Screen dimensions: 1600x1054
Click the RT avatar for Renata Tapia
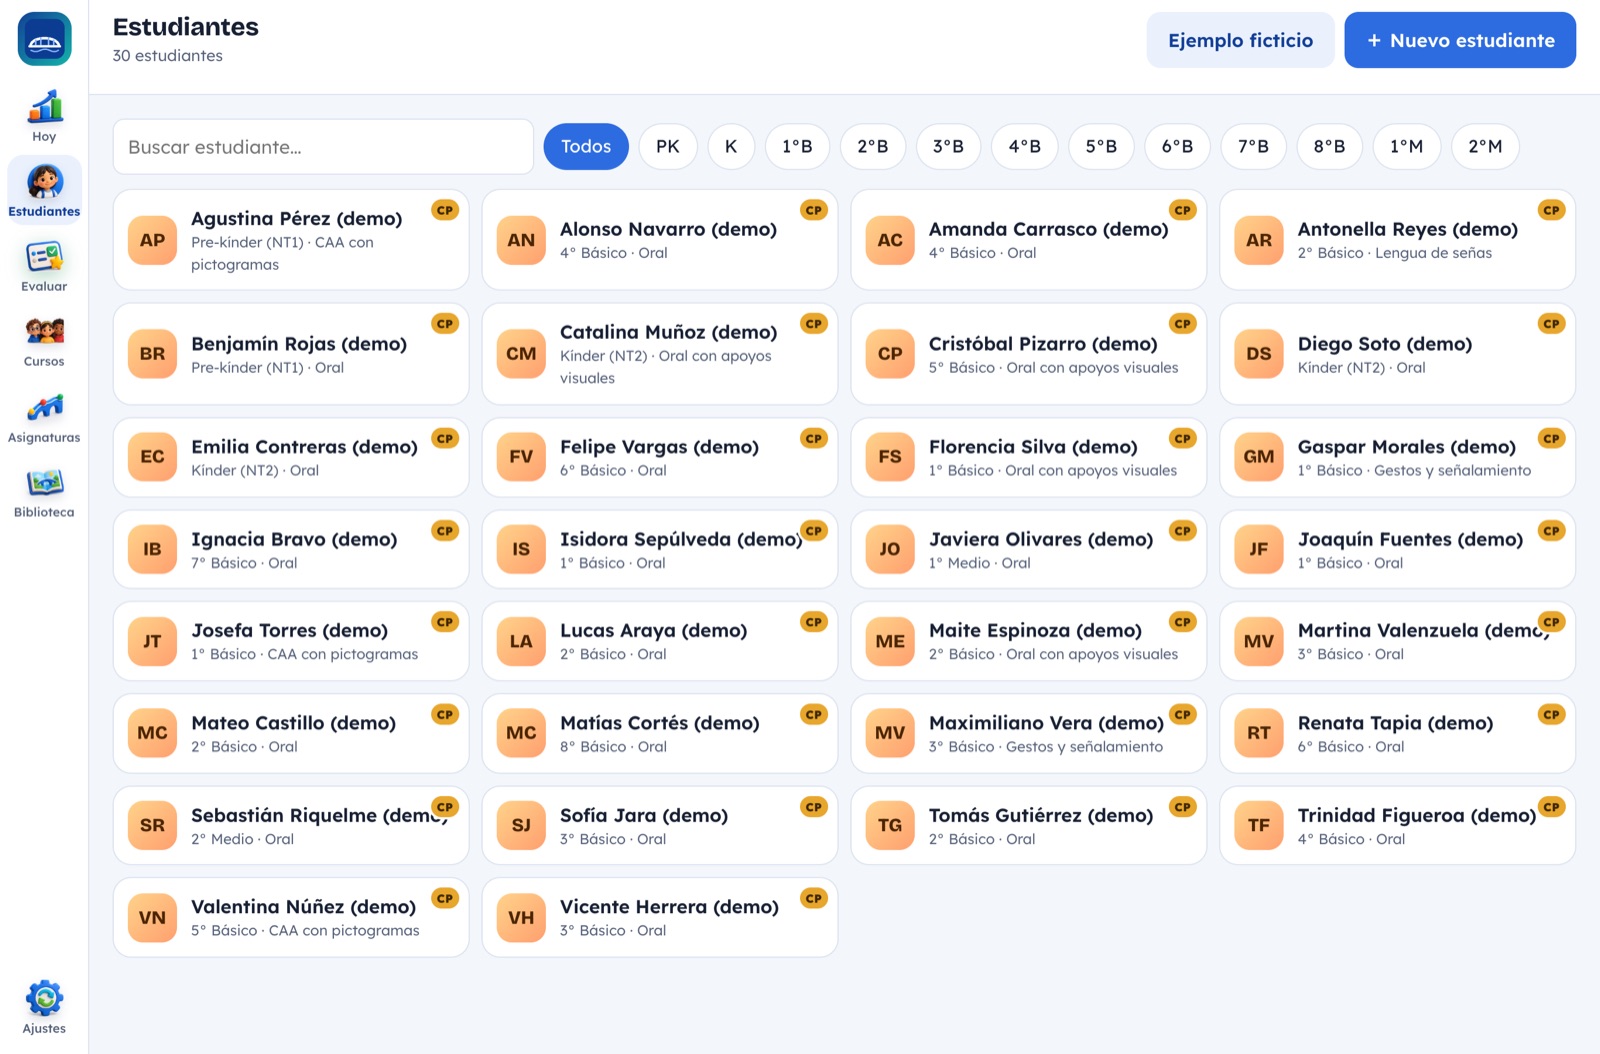point(1259,733)
